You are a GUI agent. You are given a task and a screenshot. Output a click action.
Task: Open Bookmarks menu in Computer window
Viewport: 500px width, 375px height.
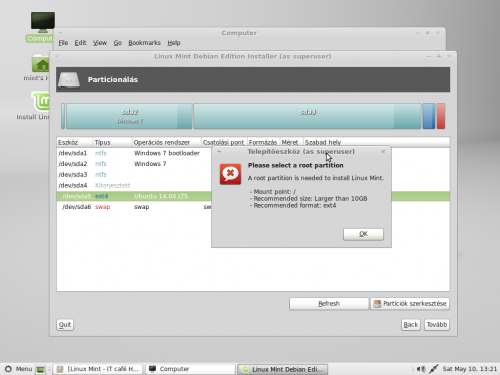coord(144,43)
